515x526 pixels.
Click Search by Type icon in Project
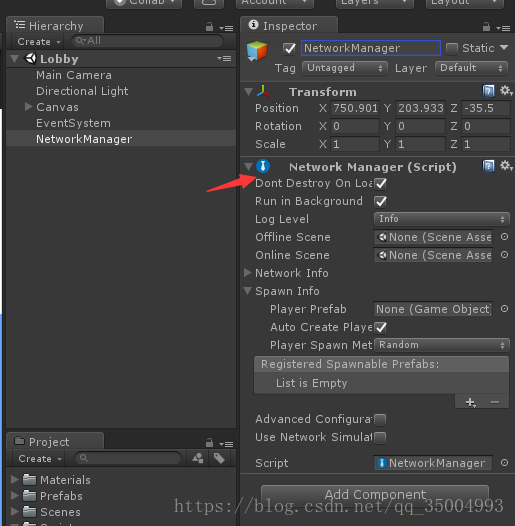click(x=198, y=458)
